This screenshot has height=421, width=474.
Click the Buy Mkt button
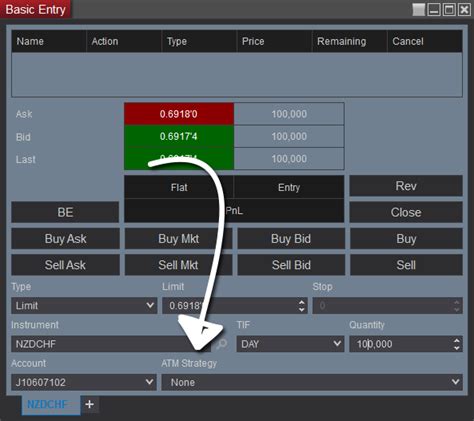[x=178, y=239]
